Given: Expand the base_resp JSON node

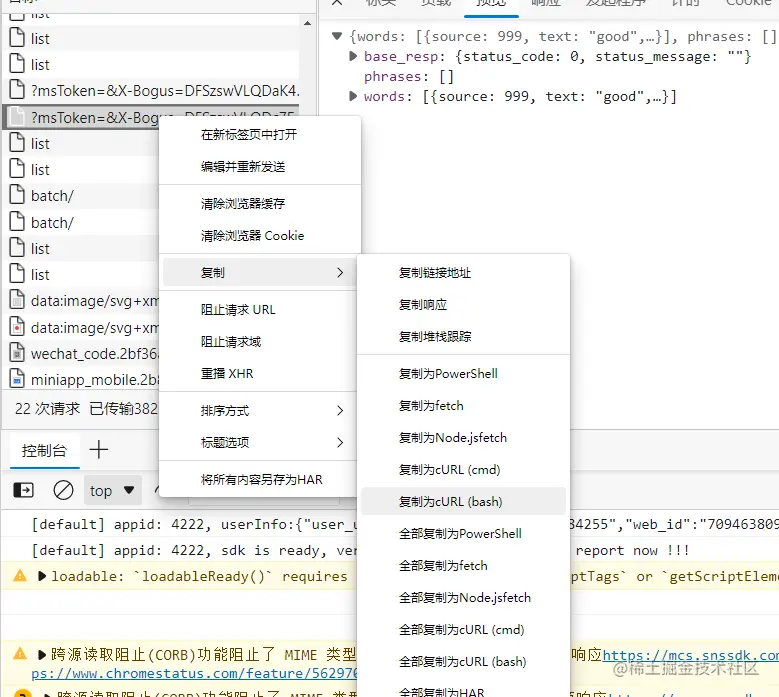Looking at the screenshot, I should tap(353, 56).
